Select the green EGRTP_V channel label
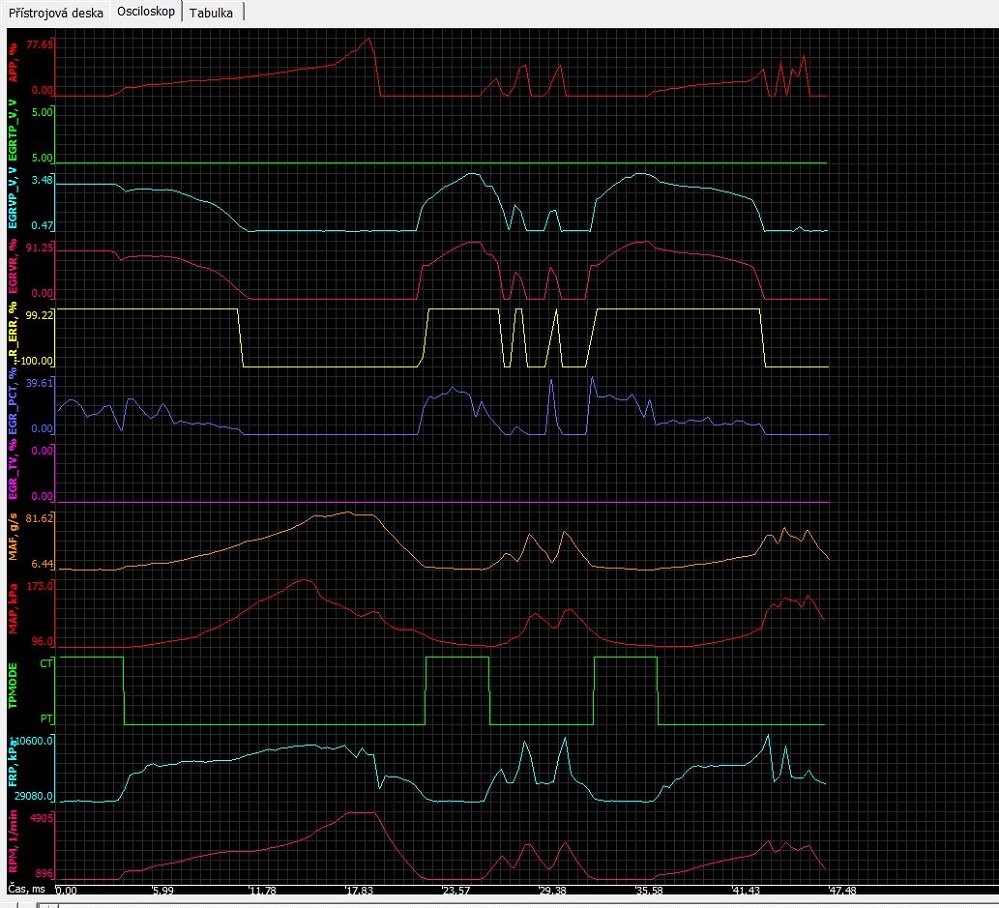This screenshot has width=999, height=908. click(12, 131)
